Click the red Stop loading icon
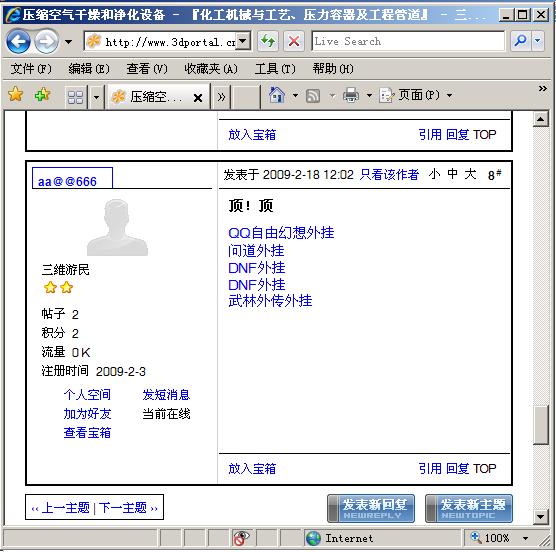The height and width of the screenshot is (552, 556). click(294, 41)
